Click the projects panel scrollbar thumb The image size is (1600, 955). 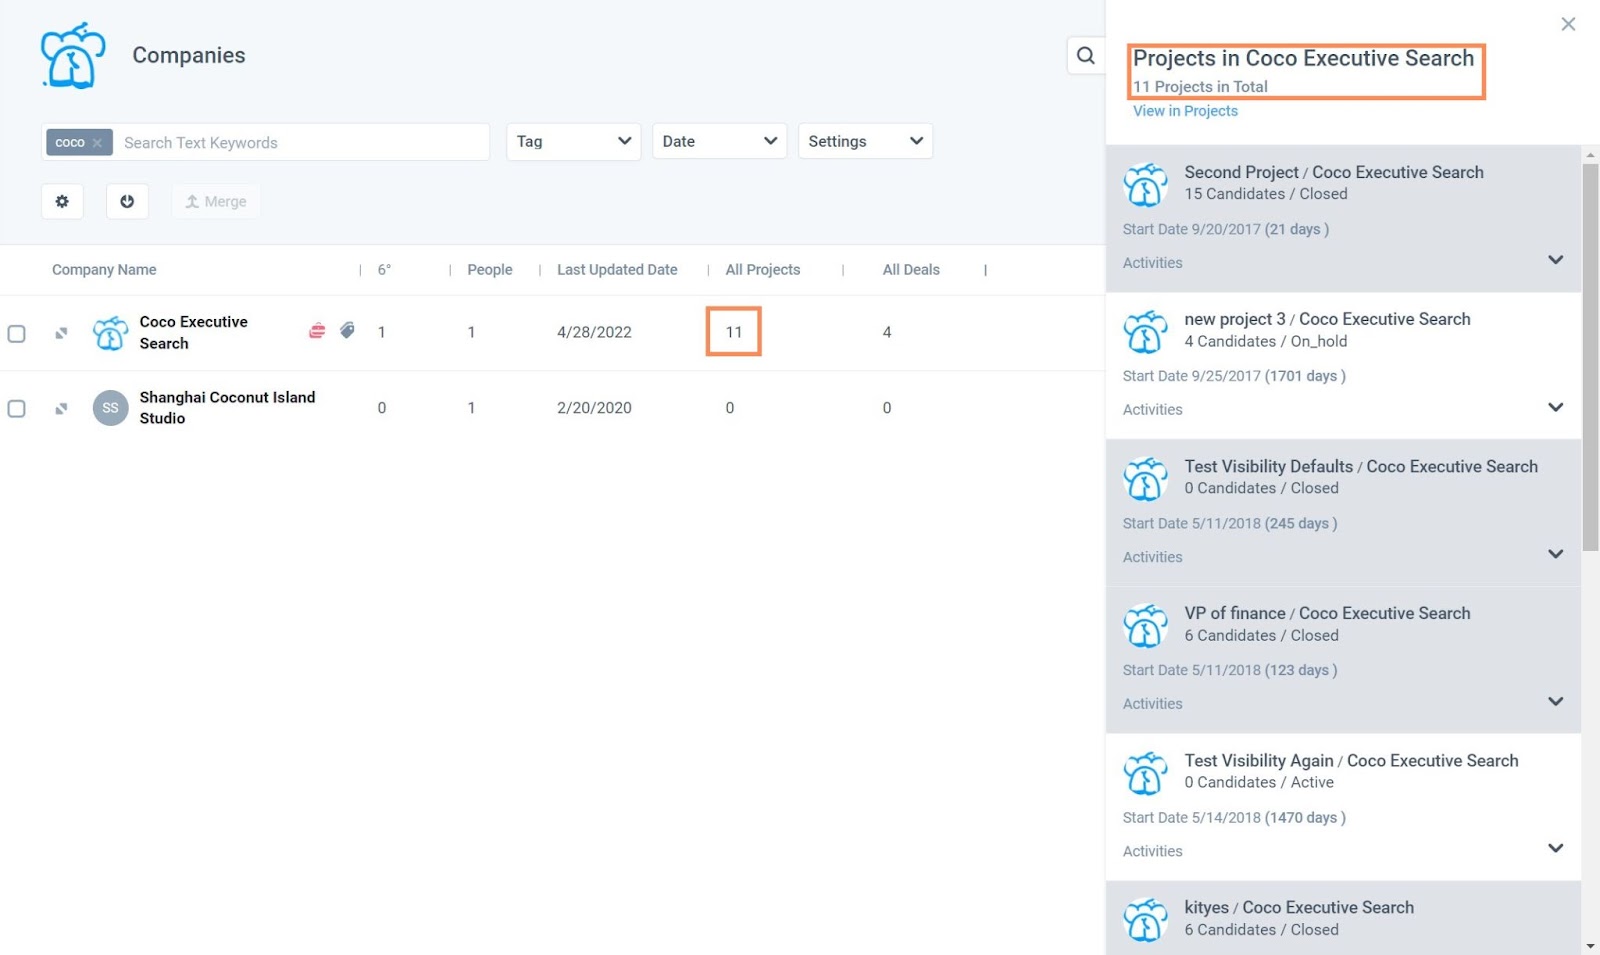[1590, 357]
